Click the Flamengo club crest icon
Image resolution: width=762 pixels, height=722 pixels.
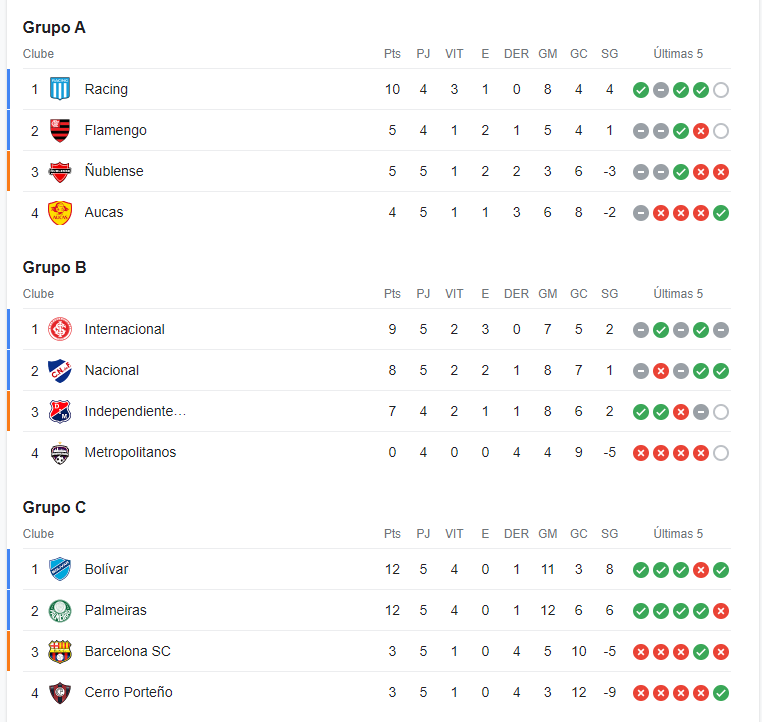(60, 130)
